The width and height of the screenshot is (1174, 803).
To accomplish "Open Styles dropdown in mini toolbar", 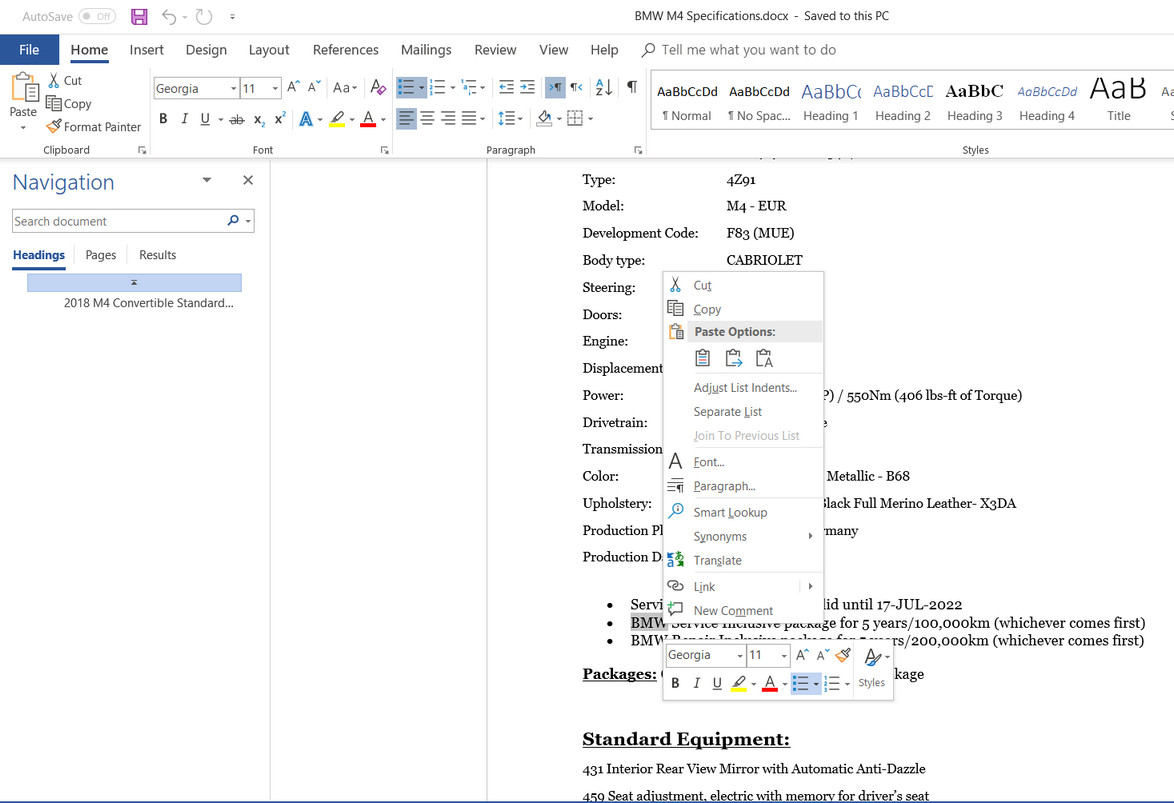I will pyautogui.click(x=872, y=667).
